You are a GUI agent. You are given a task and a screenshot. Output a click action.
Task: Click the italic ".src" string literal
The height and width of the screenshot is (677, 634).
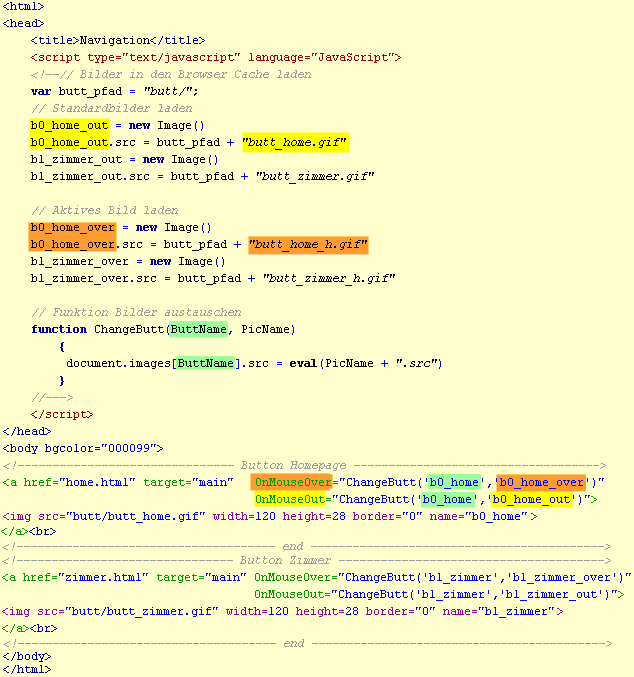coord(417,364)
